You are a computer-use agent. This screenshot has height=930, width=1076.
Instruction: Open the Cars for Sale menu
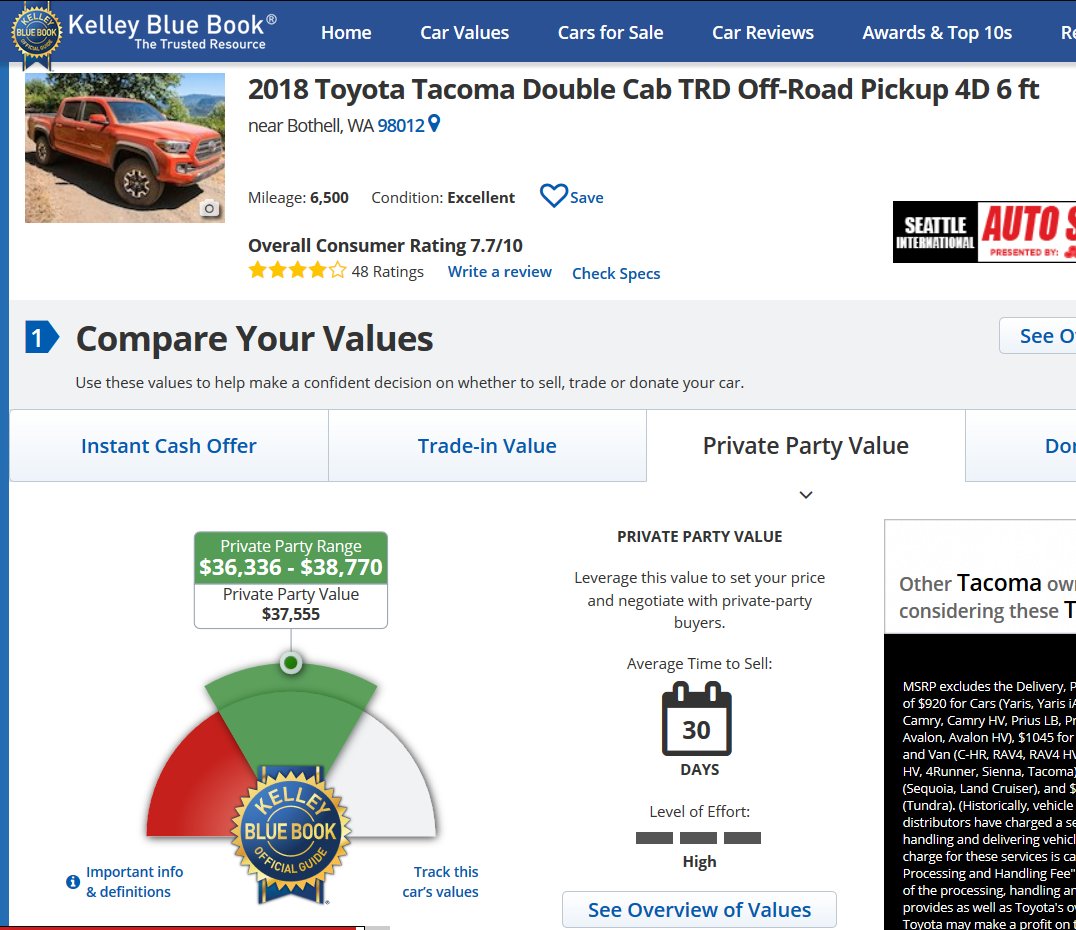click(x=611, y=32)
